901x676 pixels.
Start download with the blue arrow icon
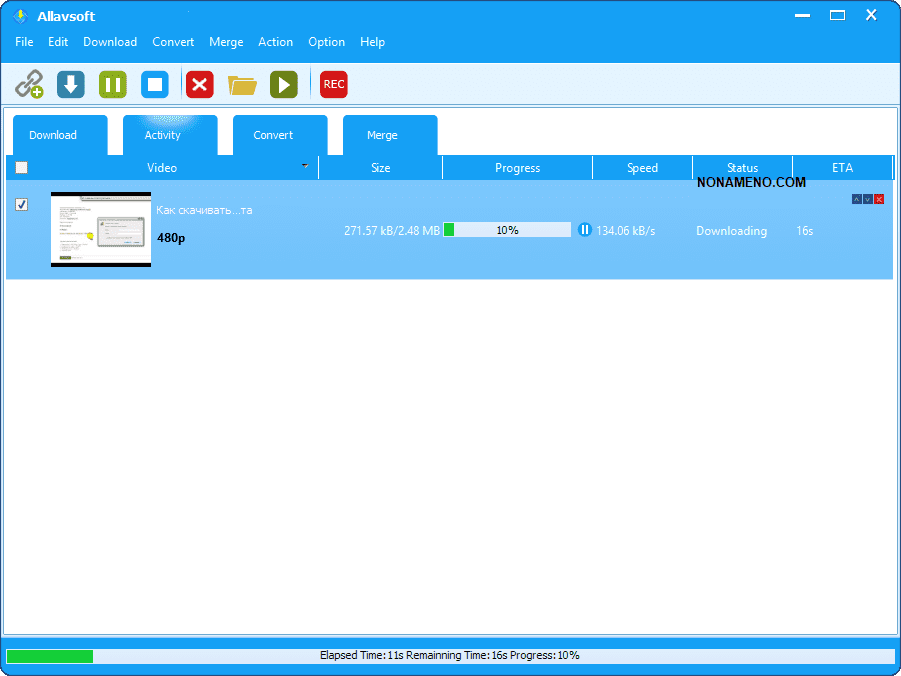(x=71, y=85)
